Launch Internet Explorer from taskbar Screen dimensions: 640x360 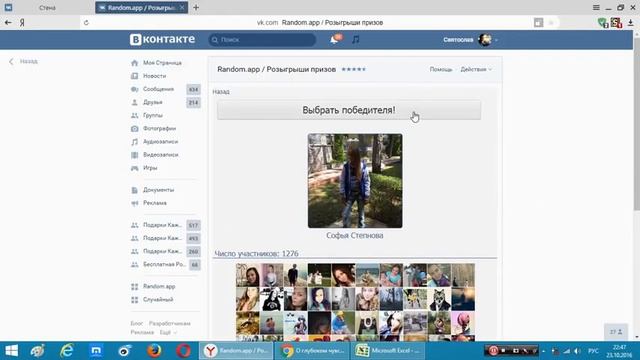(x=67, y=351)
